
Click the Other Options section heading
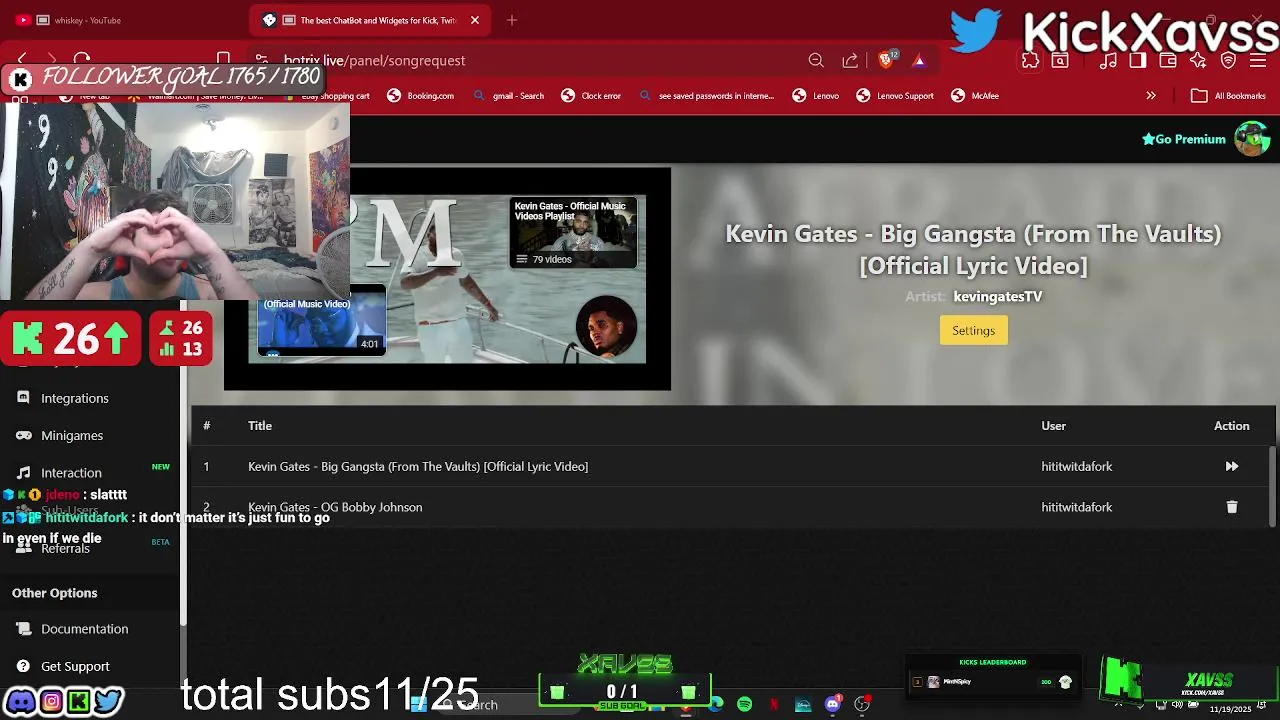[x=55, y=593]
